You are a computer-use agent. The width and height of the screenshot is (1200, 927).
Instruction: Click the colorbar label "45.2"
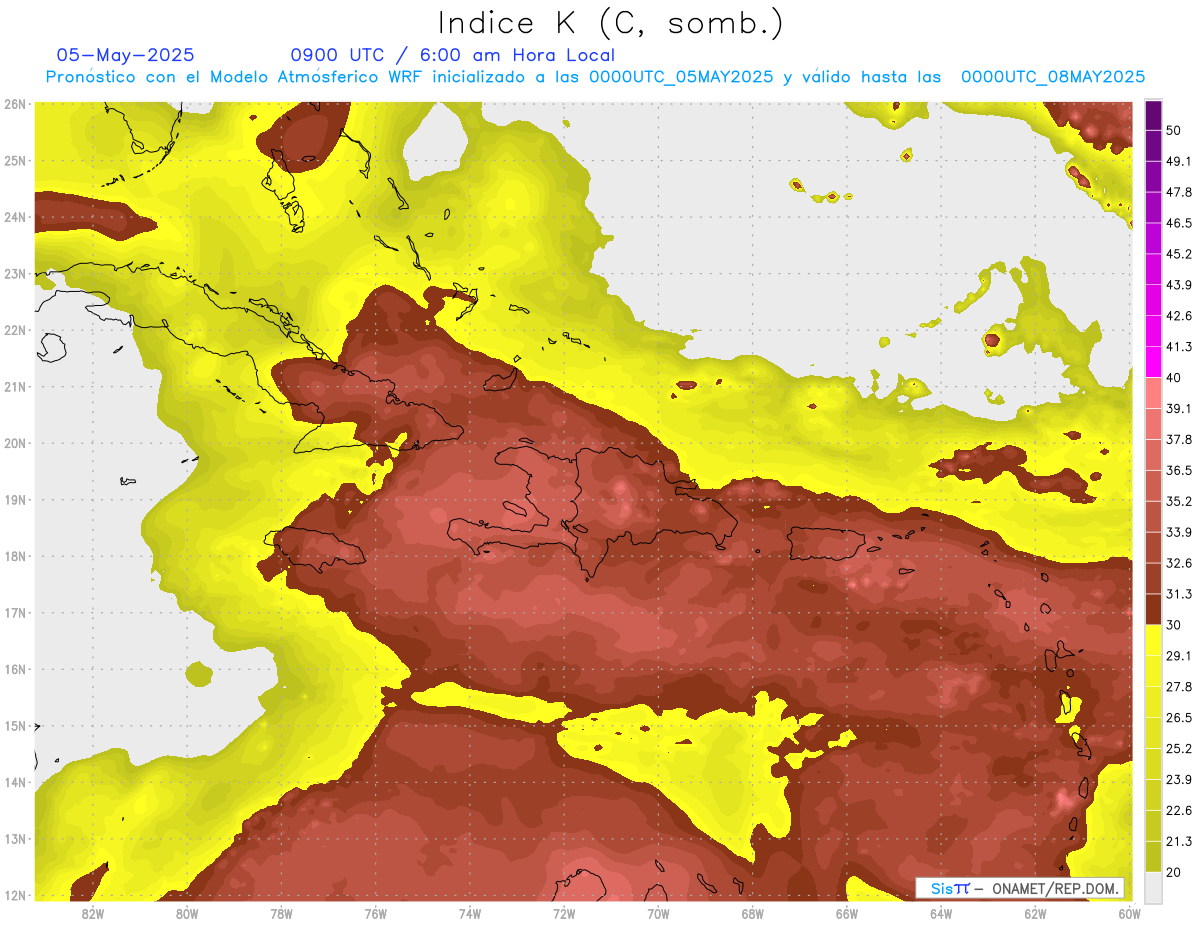tap(1178, 254)
